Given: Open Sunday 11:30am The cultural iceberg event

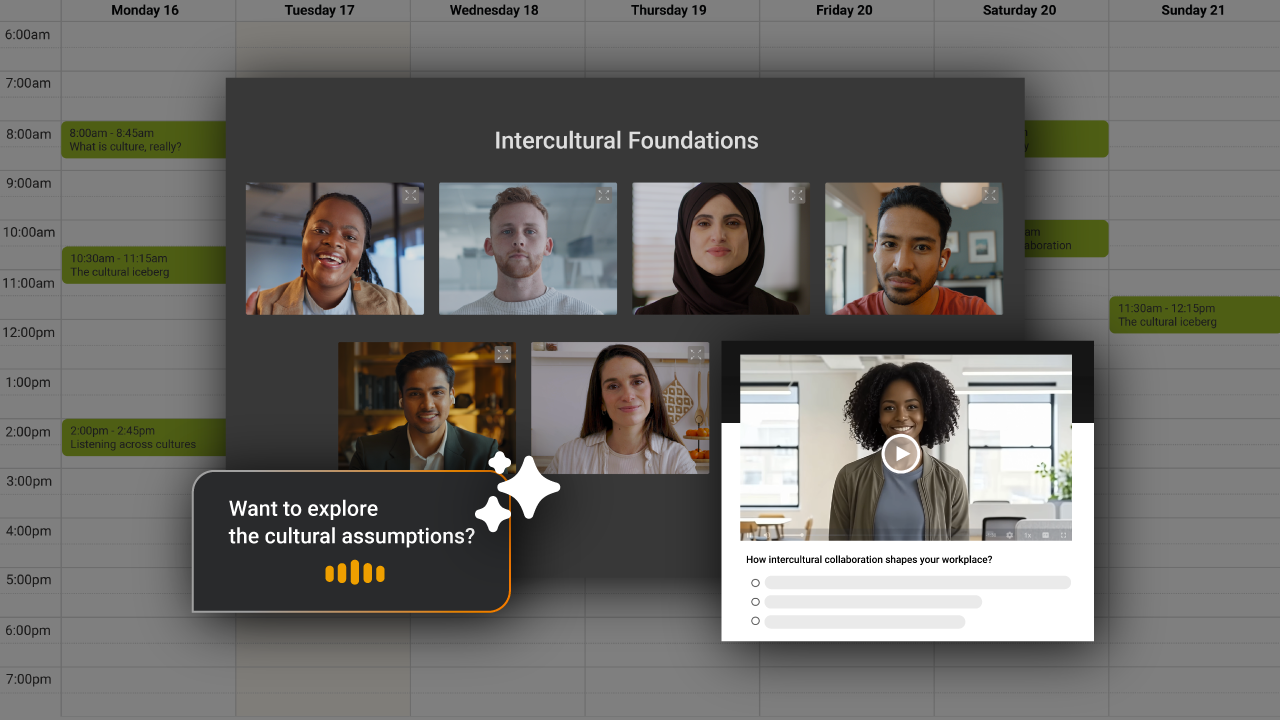Looking at the screenshot, I should pyautogui.click(x=1193, y=315).
